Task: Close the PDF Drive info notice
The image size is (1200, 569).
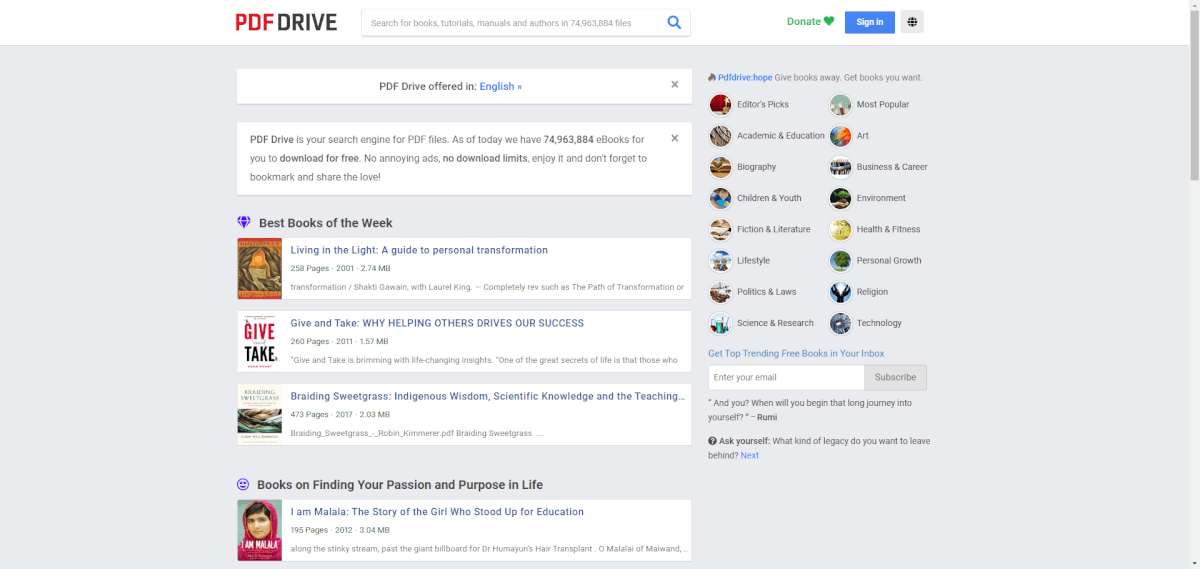Action: [674, 138]
